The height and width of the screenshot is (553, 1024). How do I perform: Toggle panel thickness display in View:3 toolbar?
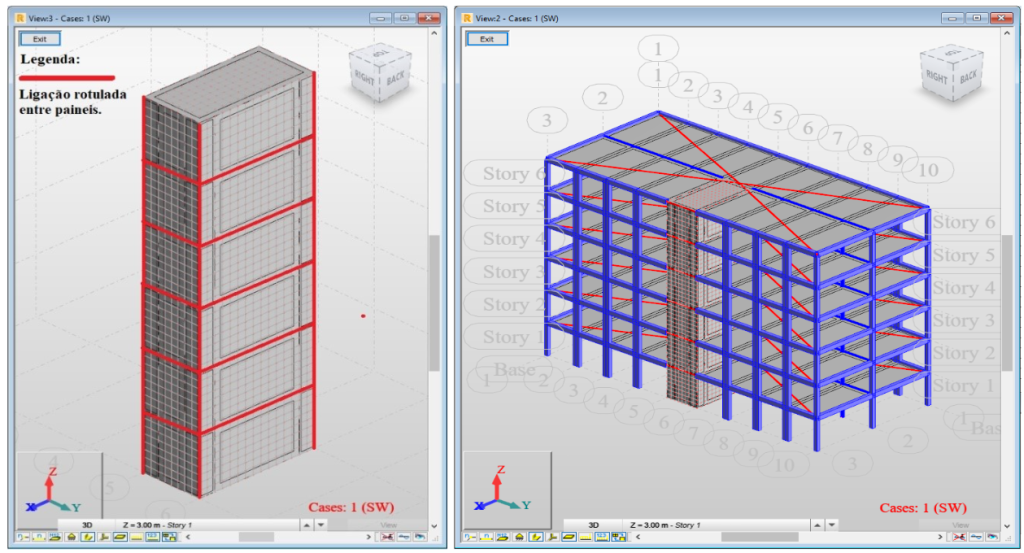click(x=120, y=537)
